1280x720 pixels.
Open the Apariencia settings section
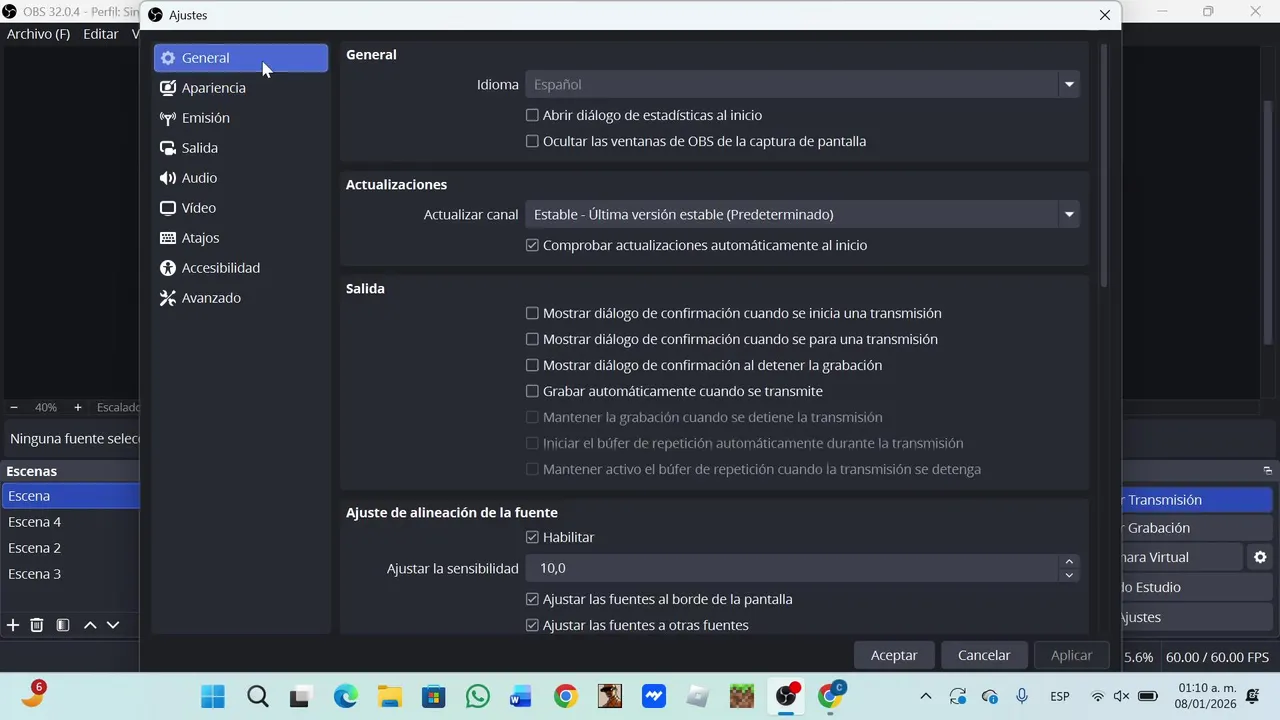click(241, 88)
